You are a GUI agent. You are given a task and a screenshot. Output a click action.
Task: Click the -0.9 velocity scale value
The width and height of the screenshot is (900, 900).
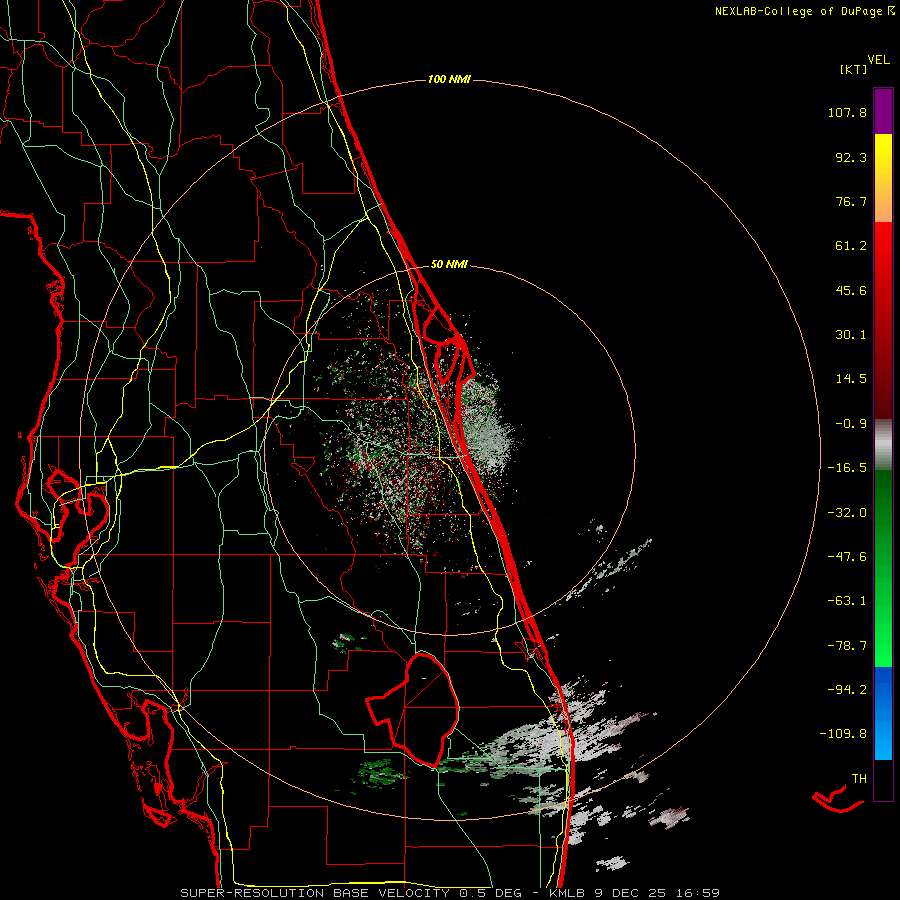point(851,424)
